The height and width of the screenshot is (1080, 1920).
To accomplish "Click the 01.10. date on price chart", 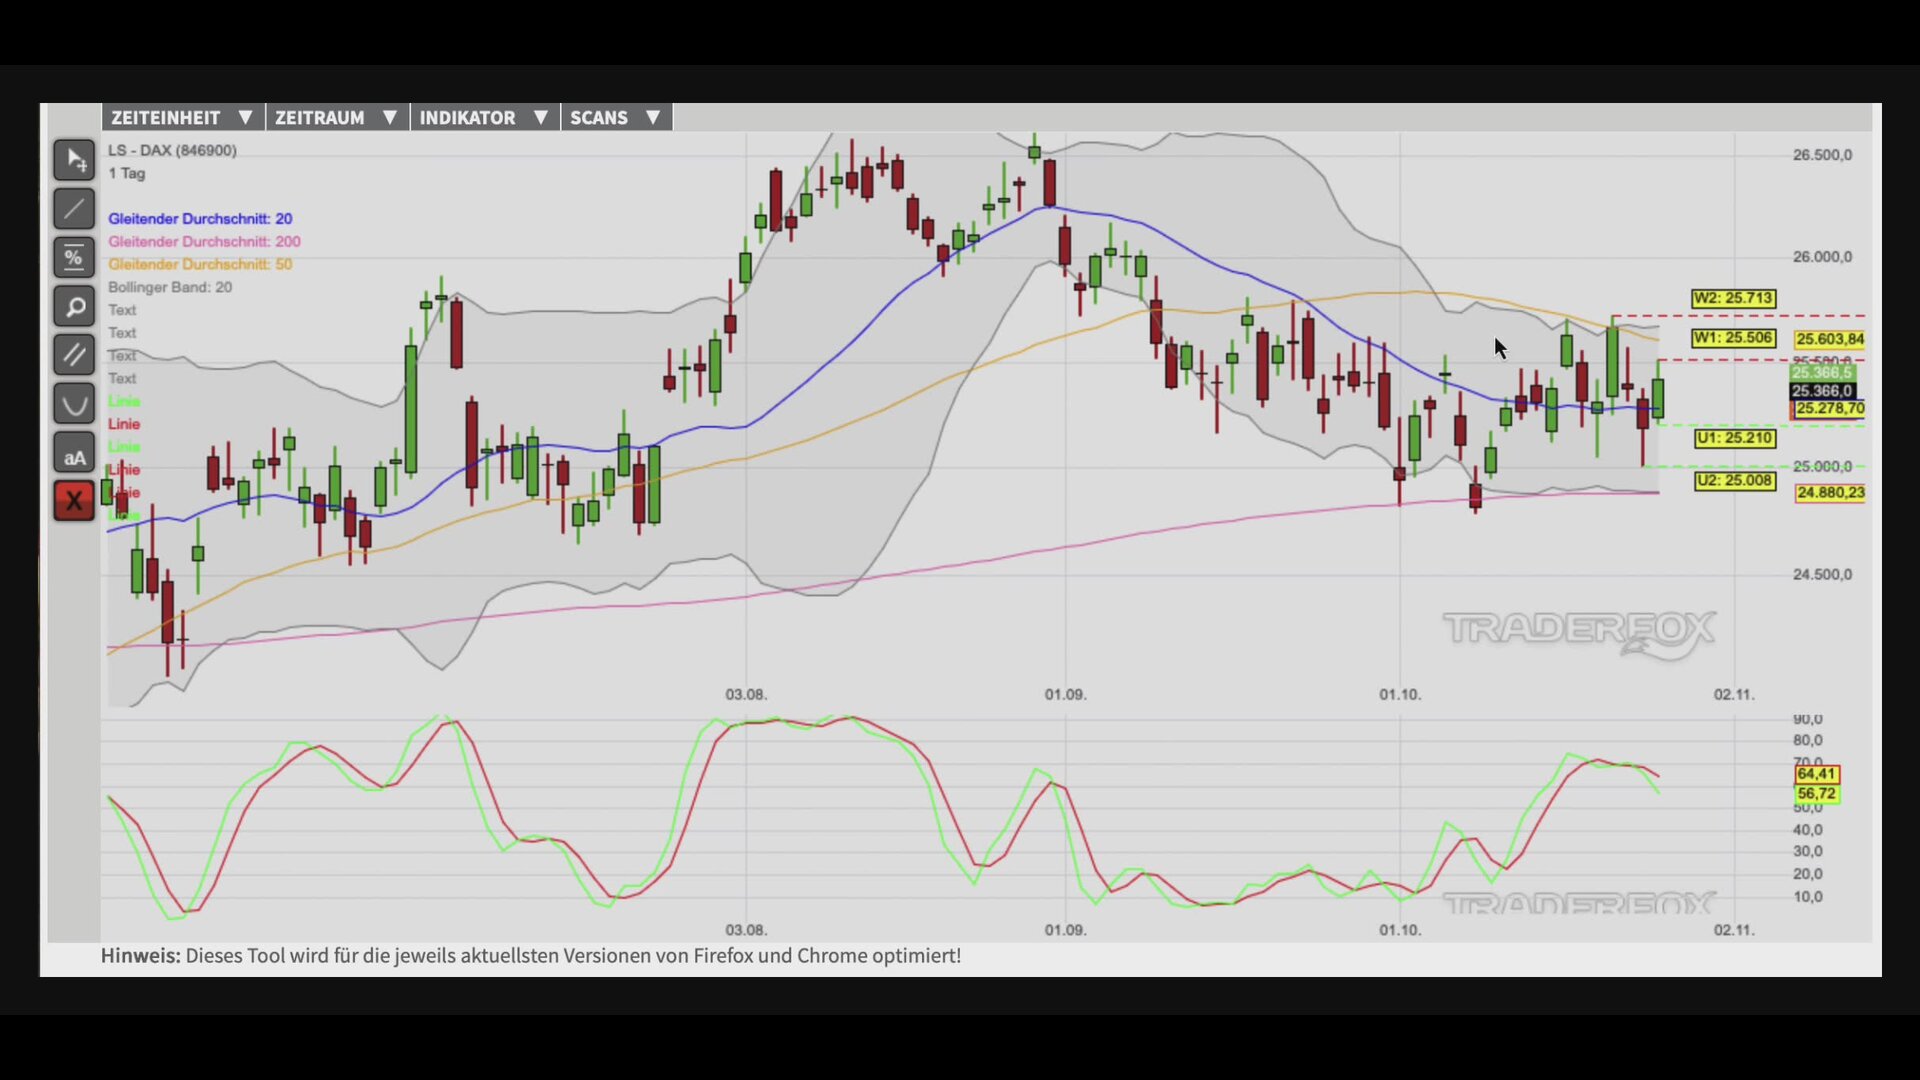I will coord(1400,694).
